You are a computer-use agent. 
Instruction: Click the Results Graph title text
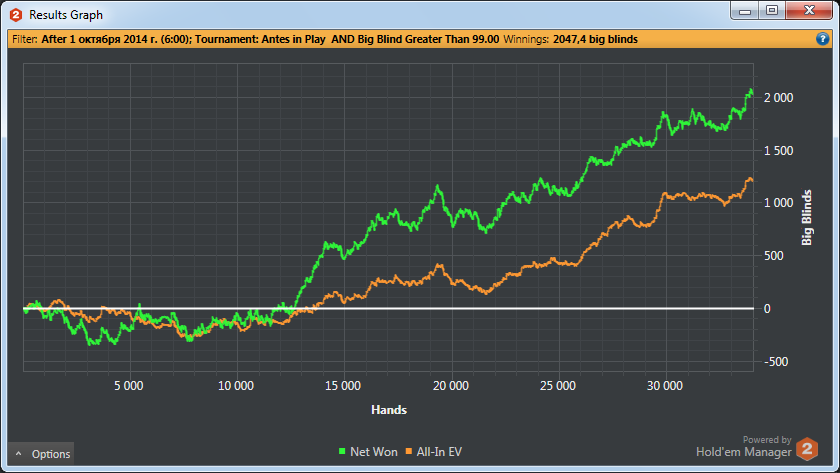[65, 15]
